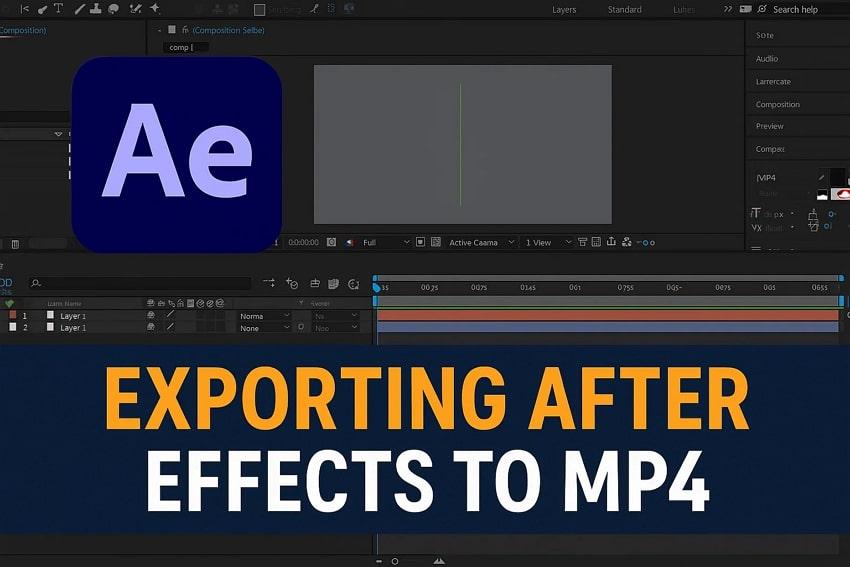Select the Roto brush tool with the check mark
Screen dimensions: 850x567
pyautogui.click(x=136, y=9)
